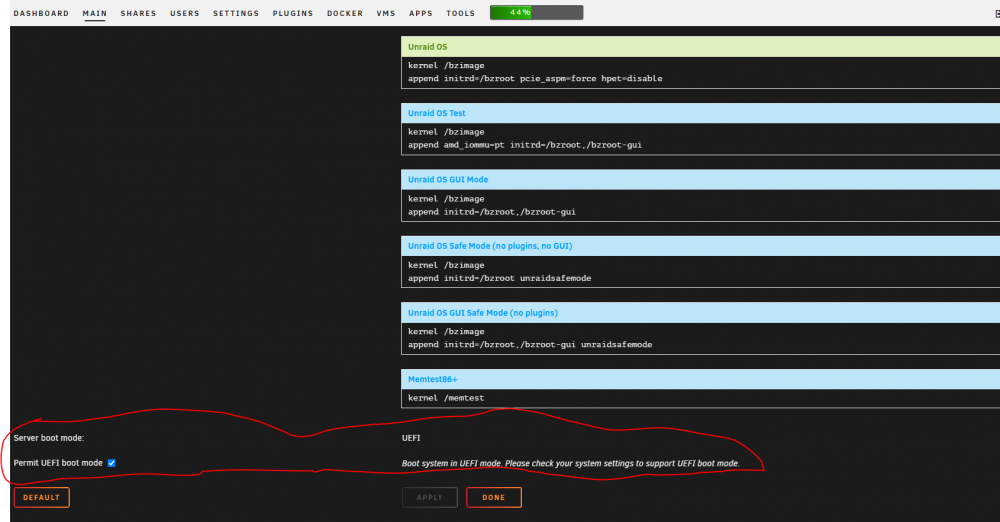1000x522 pixels.
Task: Click into the GUI Mode config text area
Action: (x=700, y=205)
